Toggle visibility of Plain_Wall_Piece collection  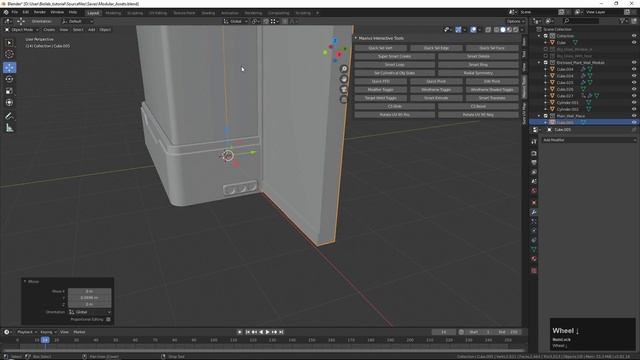[634, 116]
